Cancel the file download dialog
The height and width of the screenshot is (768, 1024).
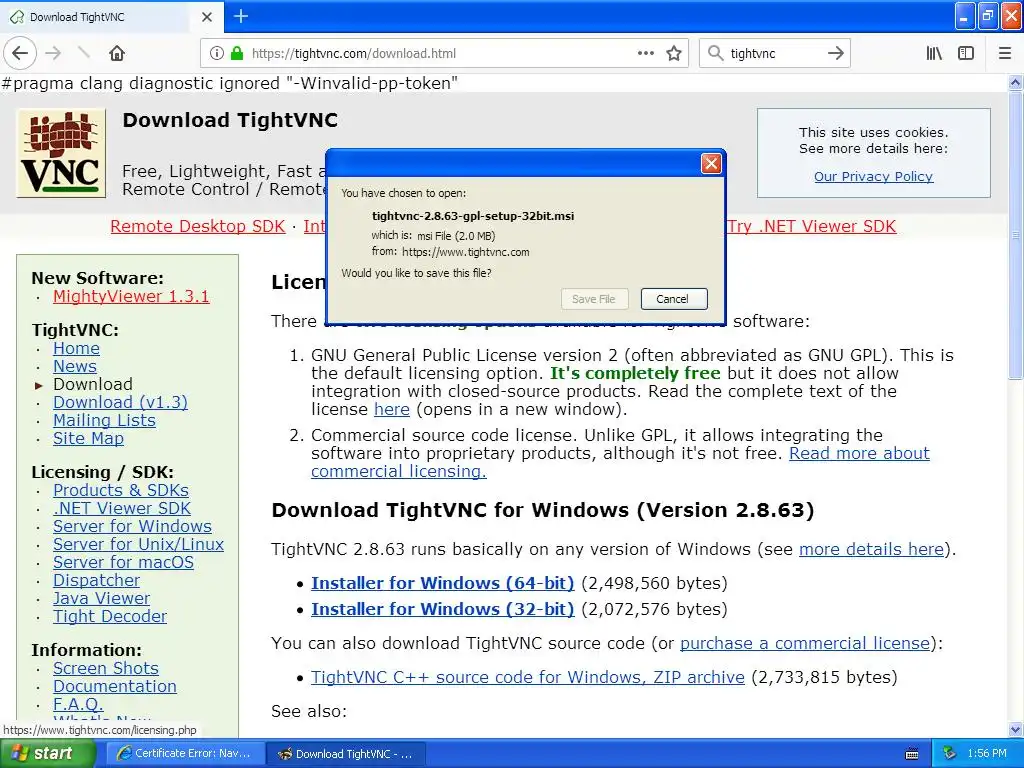[x=673, y=299]
